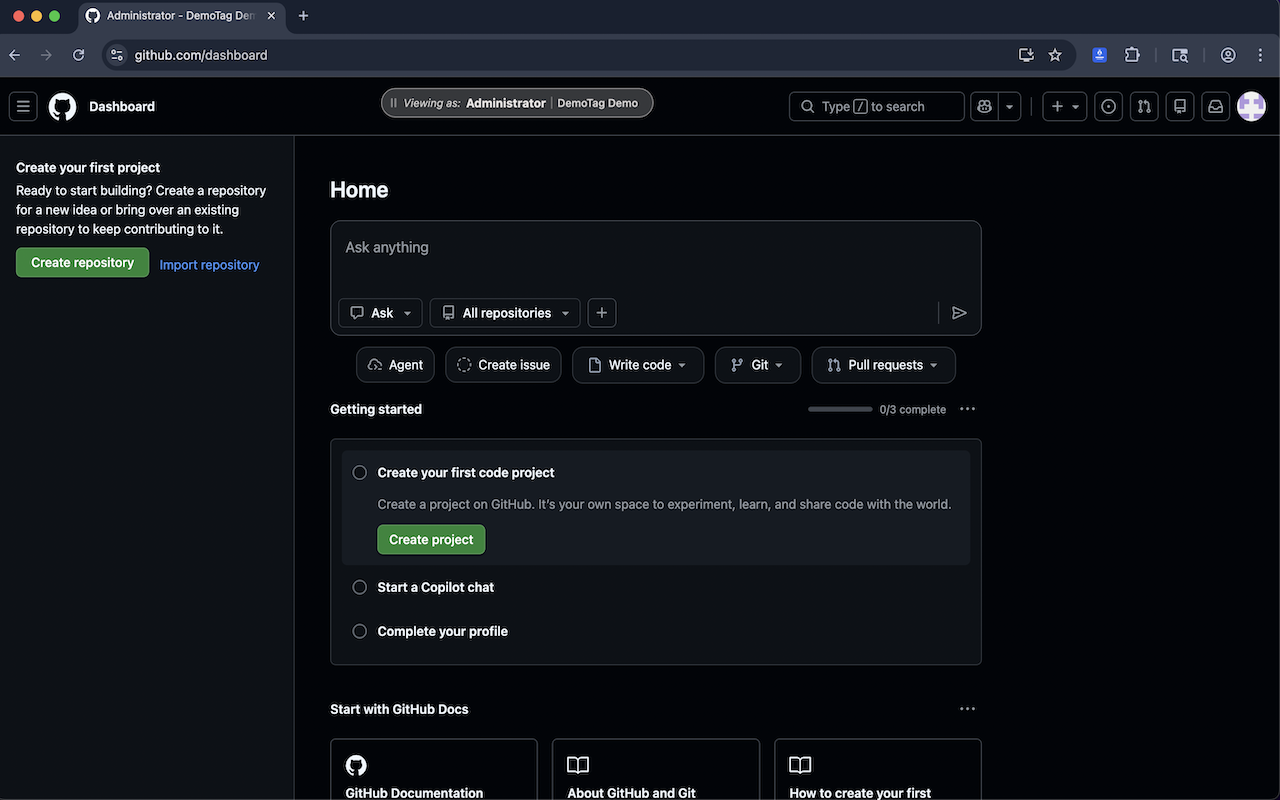Click the plus attachment button in chat box
1280x800 pixels.
coord(602,313)
